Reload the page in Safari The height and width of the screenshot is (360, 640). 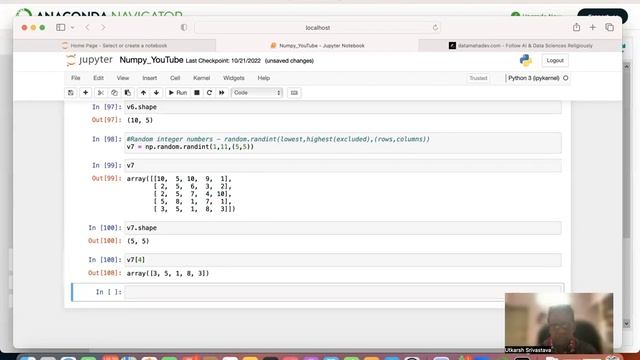point(435,27)
